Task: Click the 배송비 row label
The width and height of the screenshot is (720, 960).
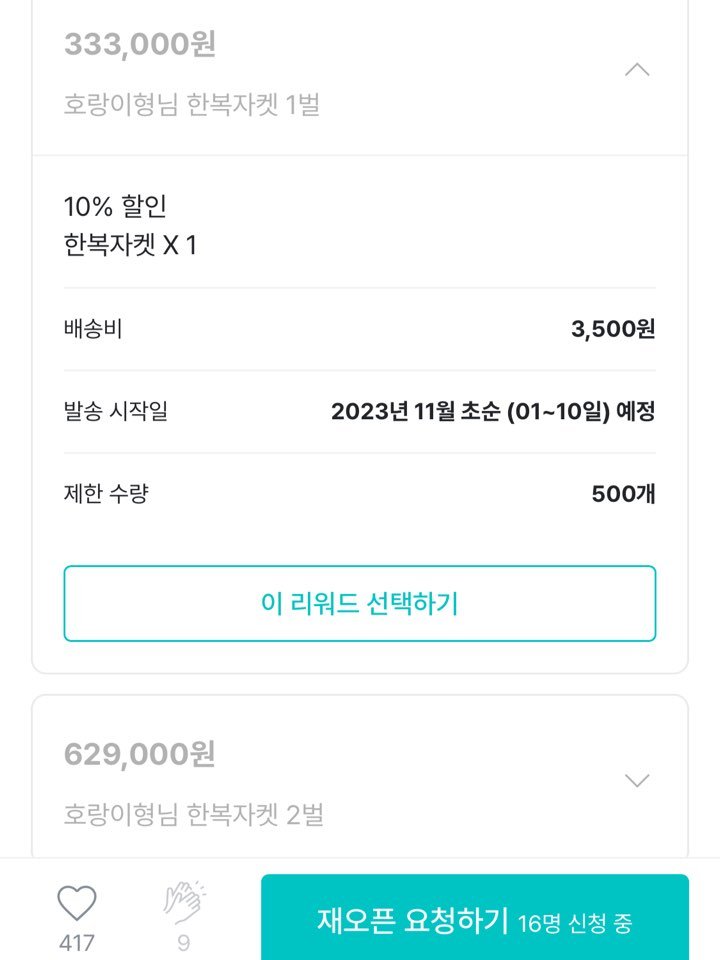Action: 93,329
